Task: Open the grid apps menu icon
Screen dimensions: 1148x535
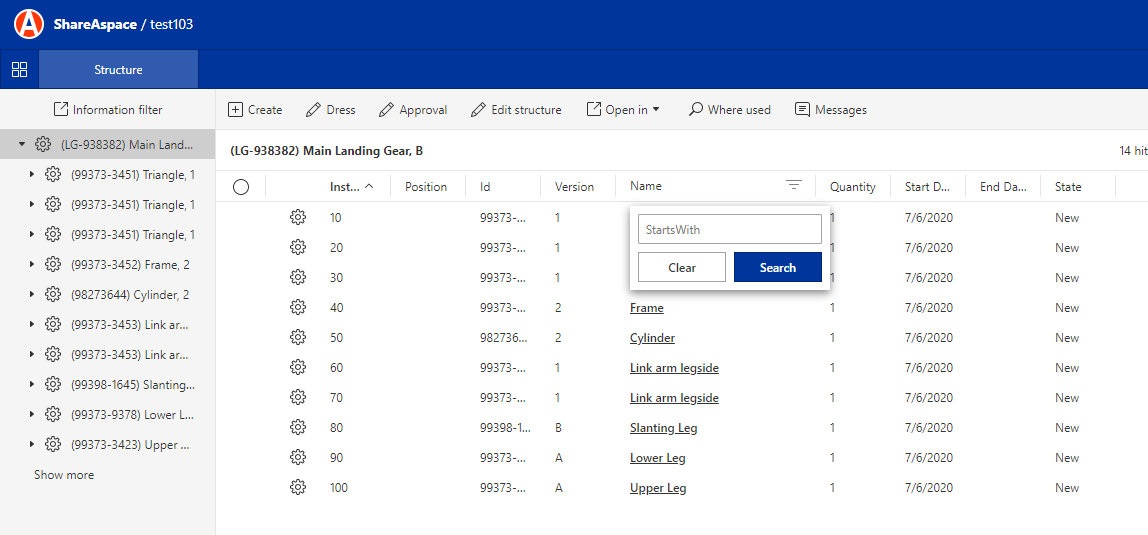Action: point(19,70)
